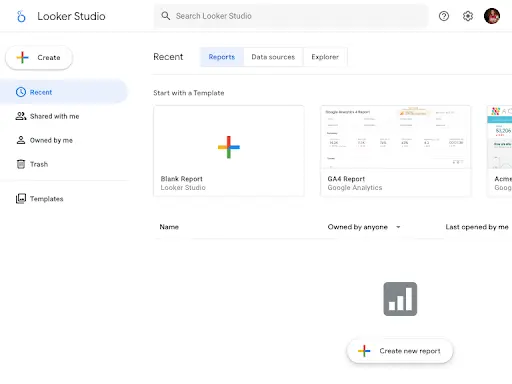
Task: Open the partially visible Acme template thumbnail
Action: (499, 137)
